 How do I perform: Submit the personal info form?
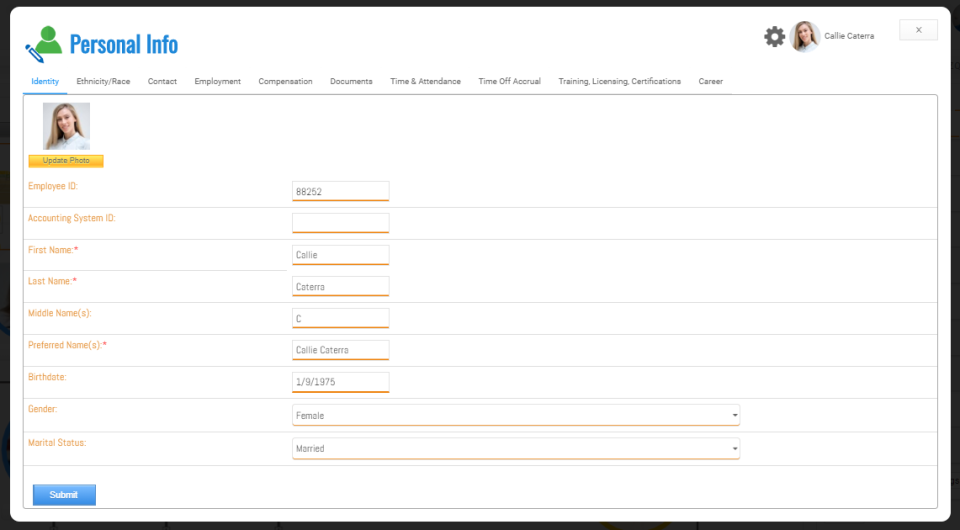(x=64, y=494)
